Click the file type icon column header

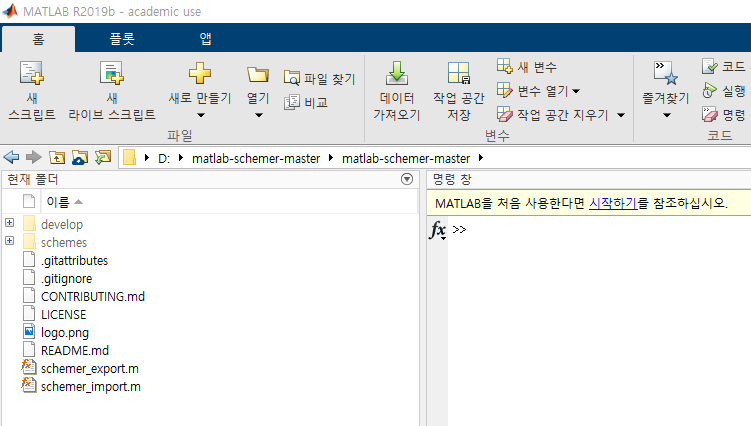[x=29, y=201]
